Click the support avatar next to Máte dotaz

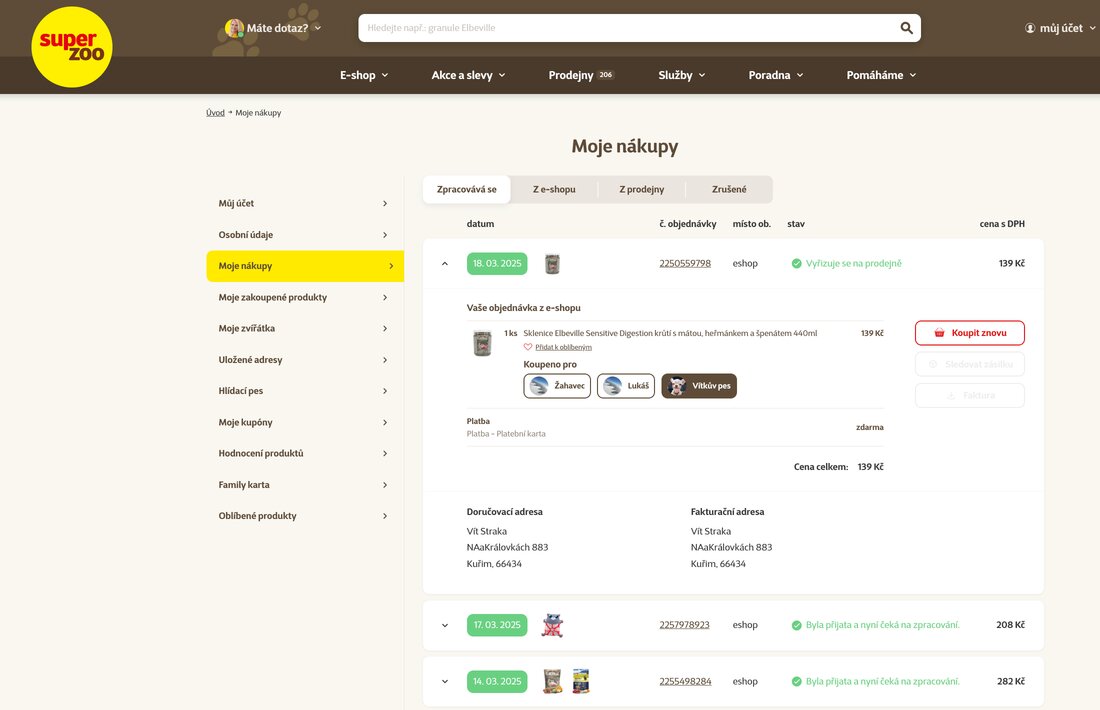pyautogui.click(x=234, y=28)
